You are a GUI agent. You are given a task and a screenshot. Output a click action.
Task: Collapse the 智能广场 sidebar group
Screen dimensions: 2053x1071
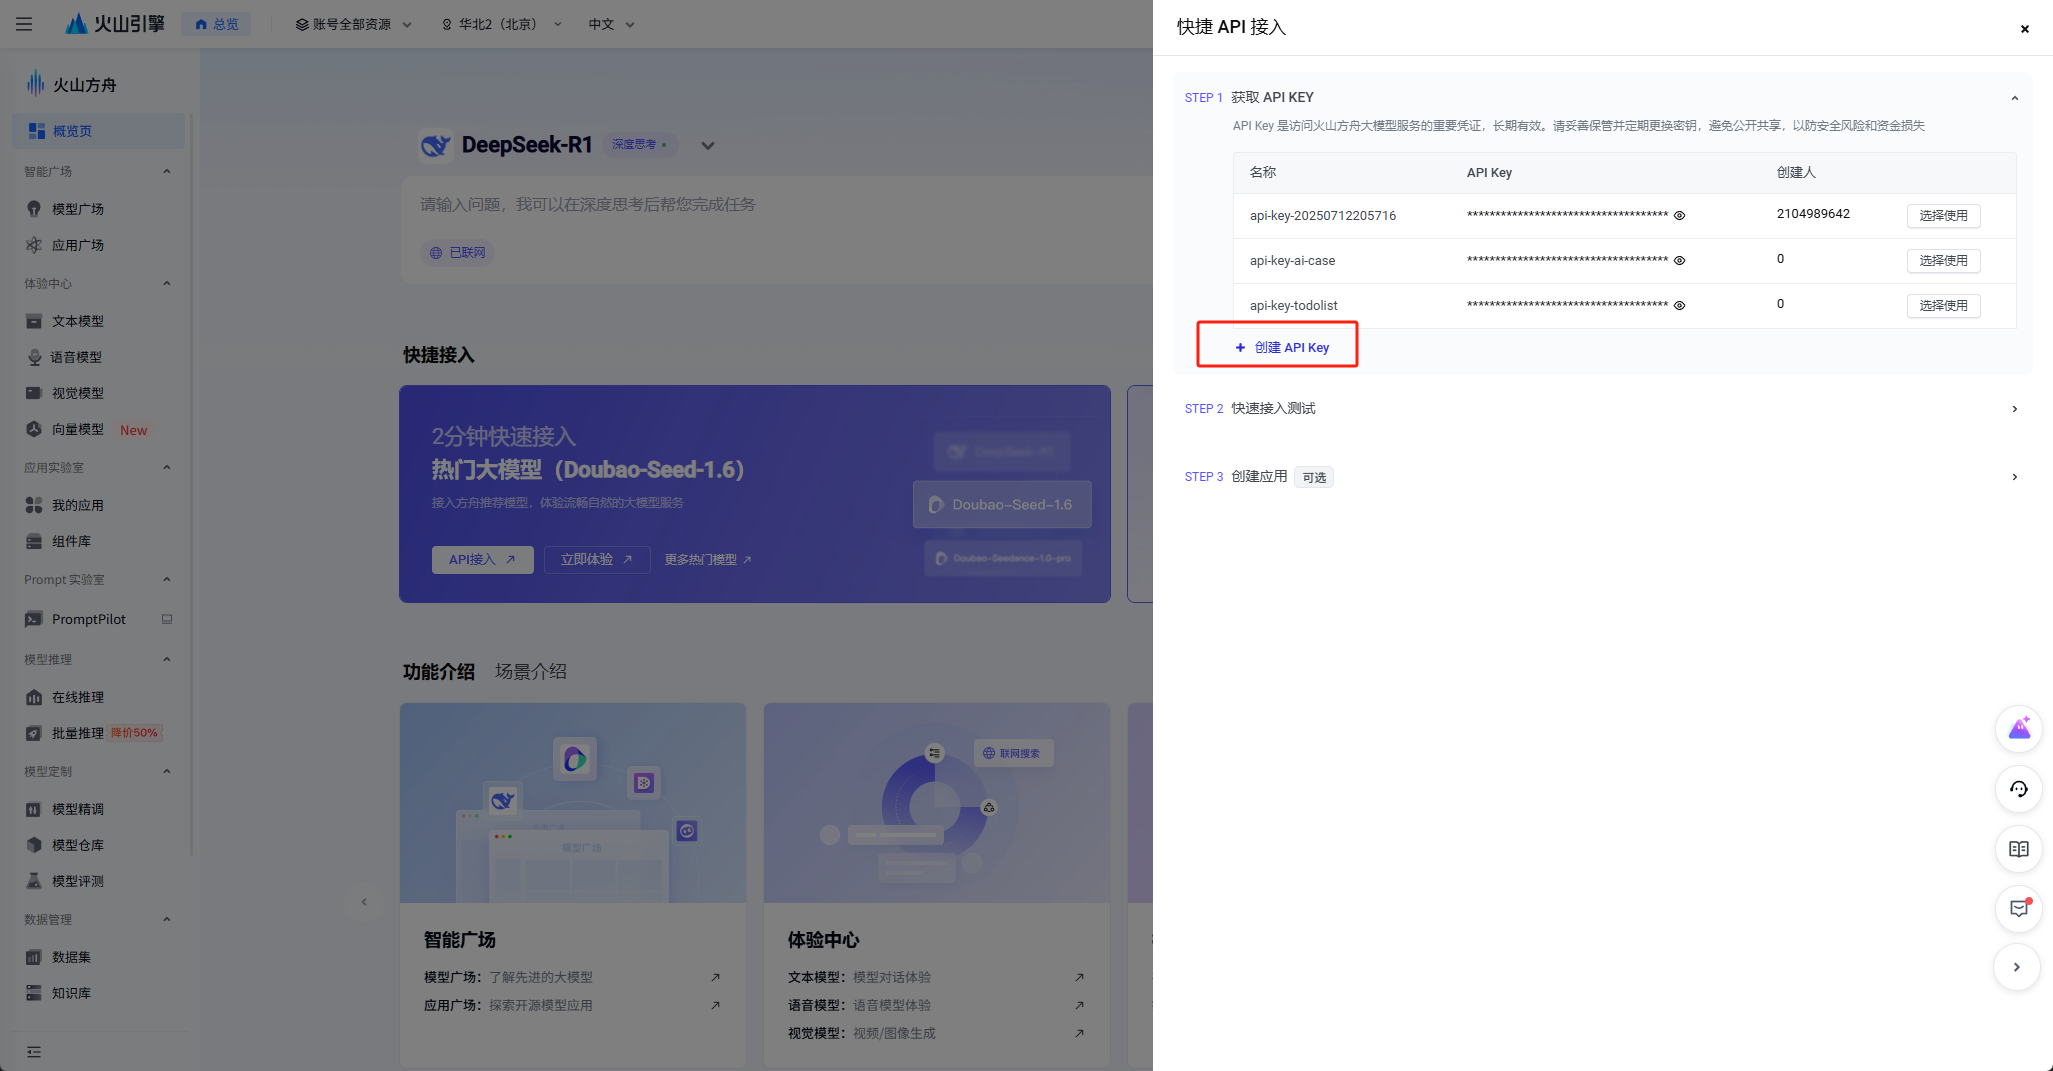click(x=167, y=171)
